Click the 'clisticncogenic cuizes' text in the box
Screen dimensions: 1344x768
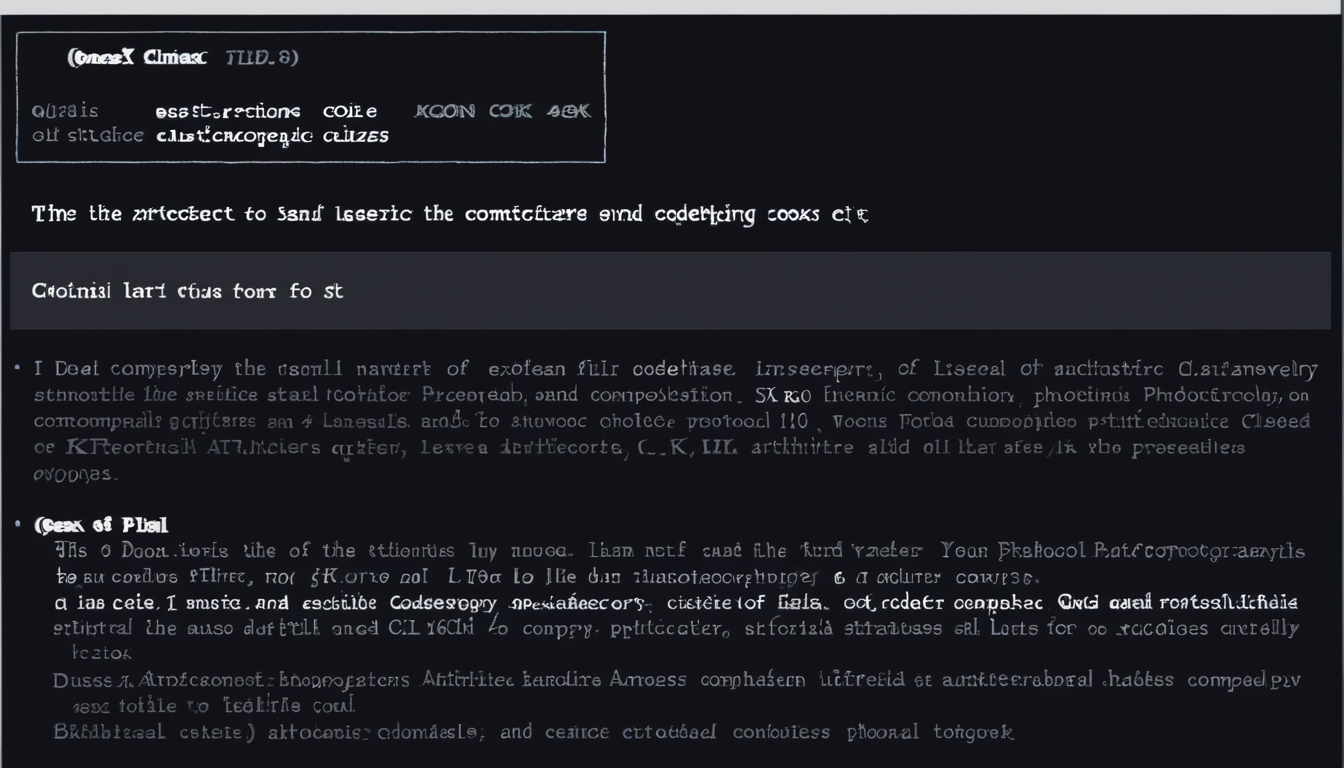(272, 136)
